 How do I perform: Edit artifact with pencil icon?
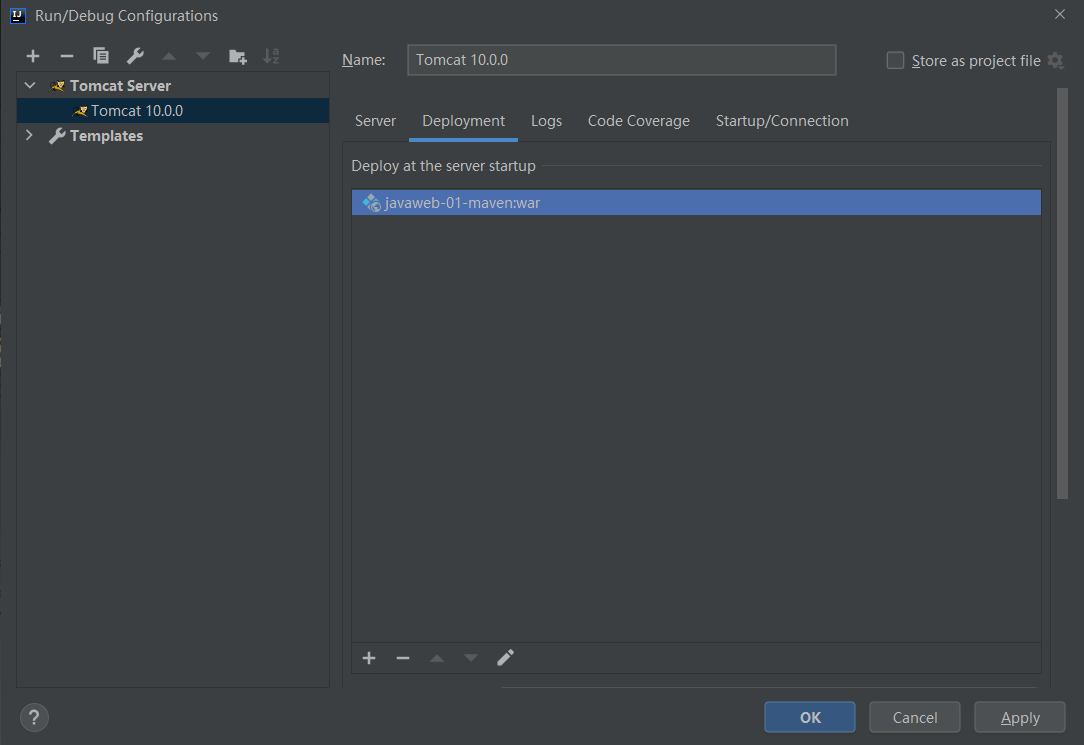tap(505, 658)
